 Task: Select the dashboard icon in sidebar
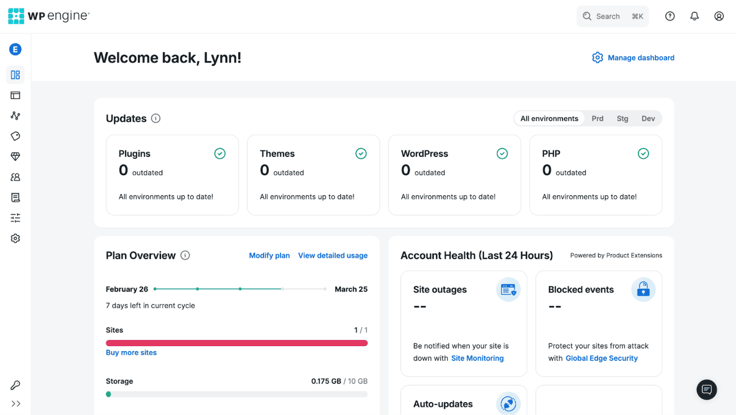pos(15,75)
